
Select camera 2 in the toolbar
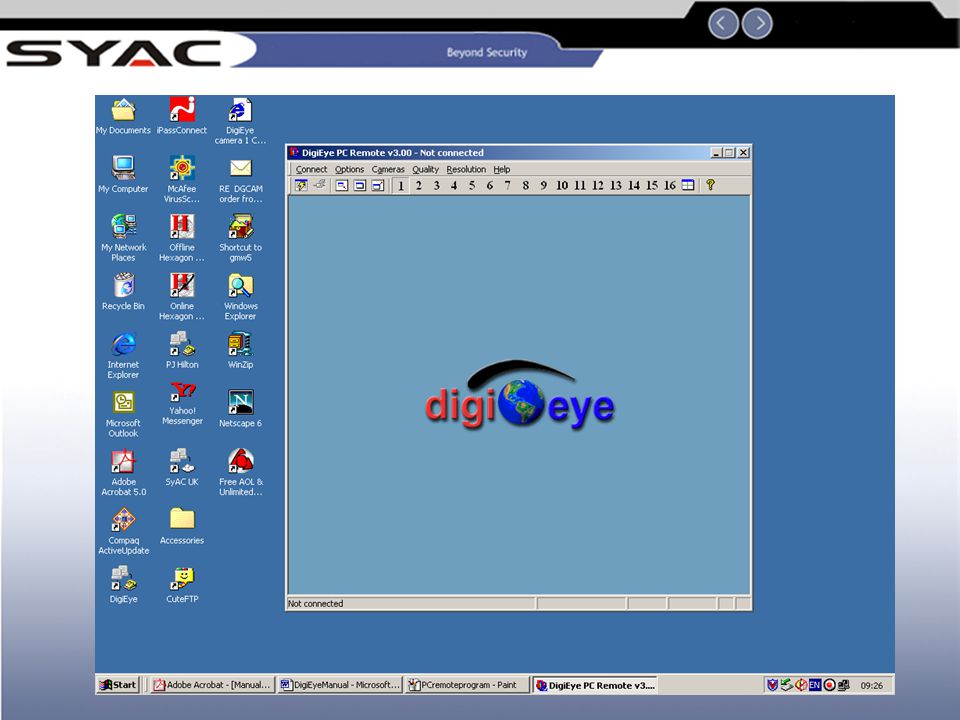419,185
